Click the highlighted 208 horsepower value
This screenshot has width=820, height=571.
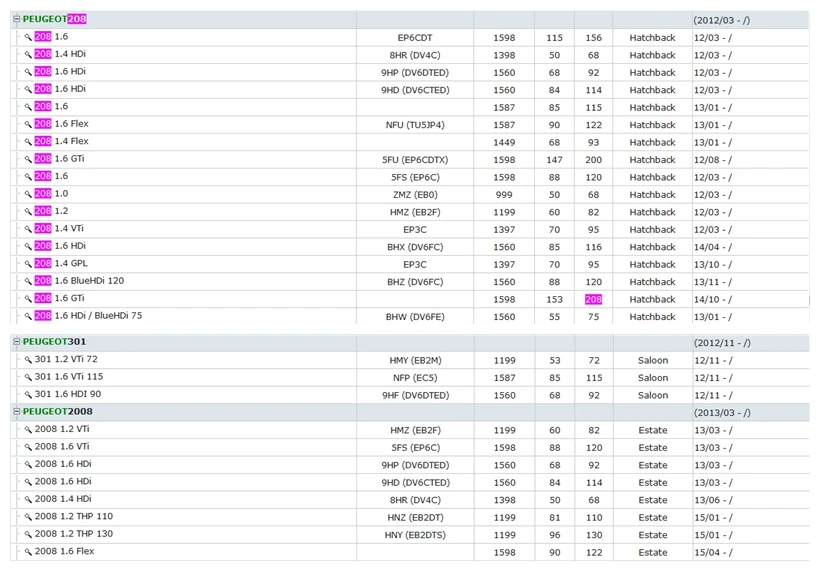tap(593, 299)
